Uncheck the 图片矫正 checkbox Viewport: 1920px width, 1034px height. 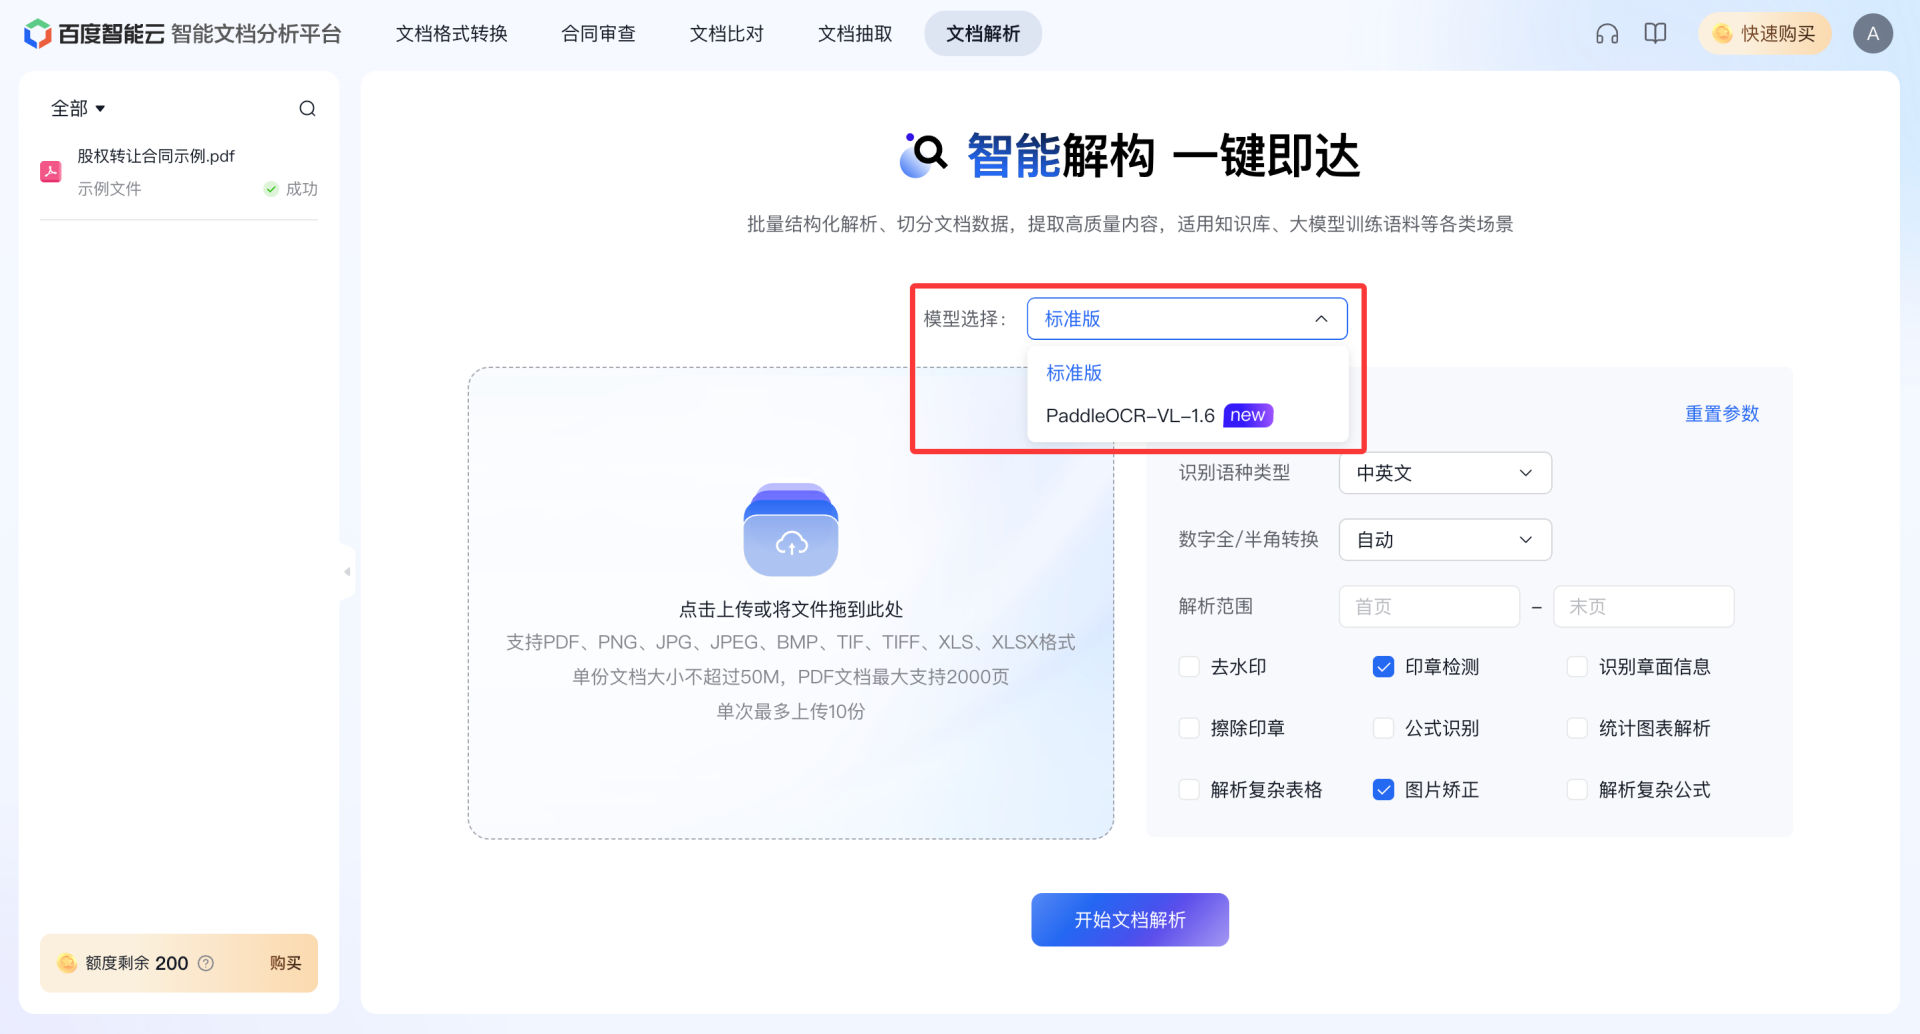pos(1383,790)
